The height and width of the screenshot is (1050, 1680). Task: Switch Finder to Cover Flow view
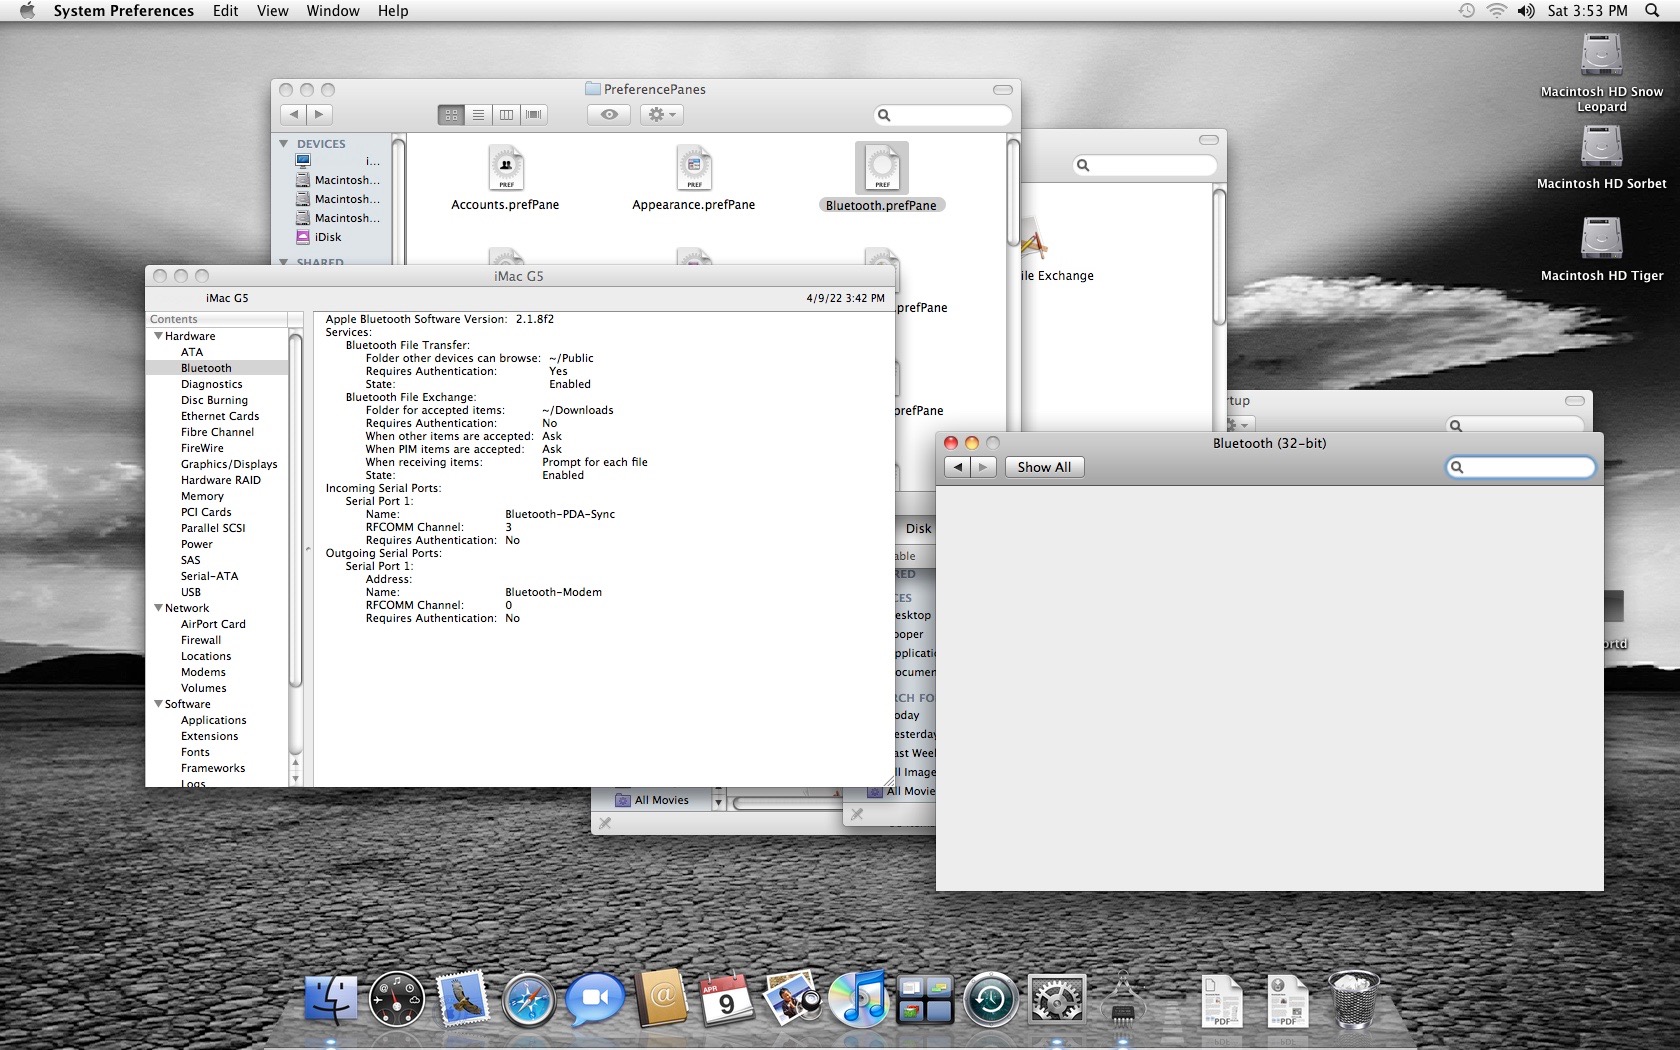point(534,115)
